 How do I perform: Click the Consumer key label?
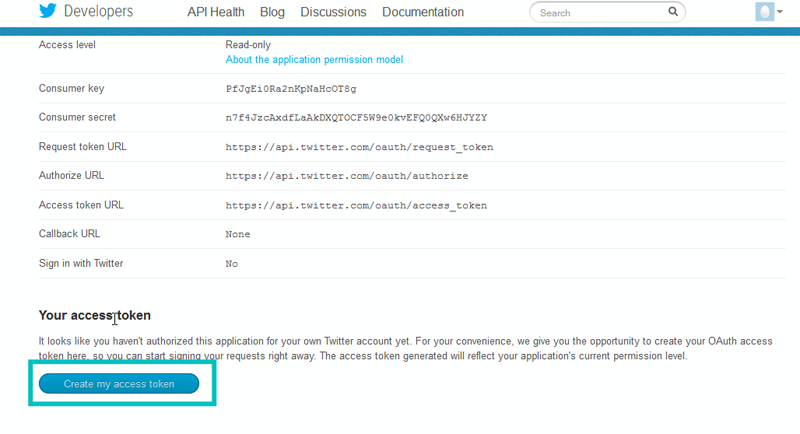click(71, 89)
